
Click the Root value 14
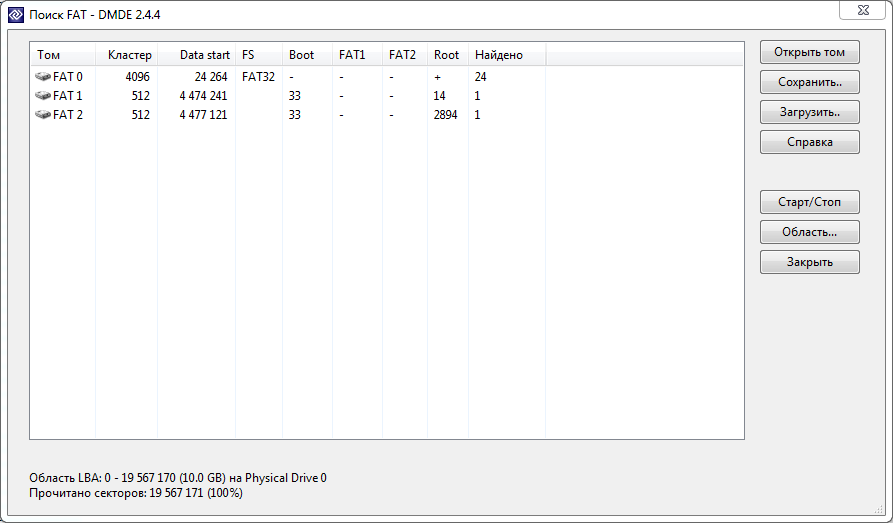pos(439,95)
